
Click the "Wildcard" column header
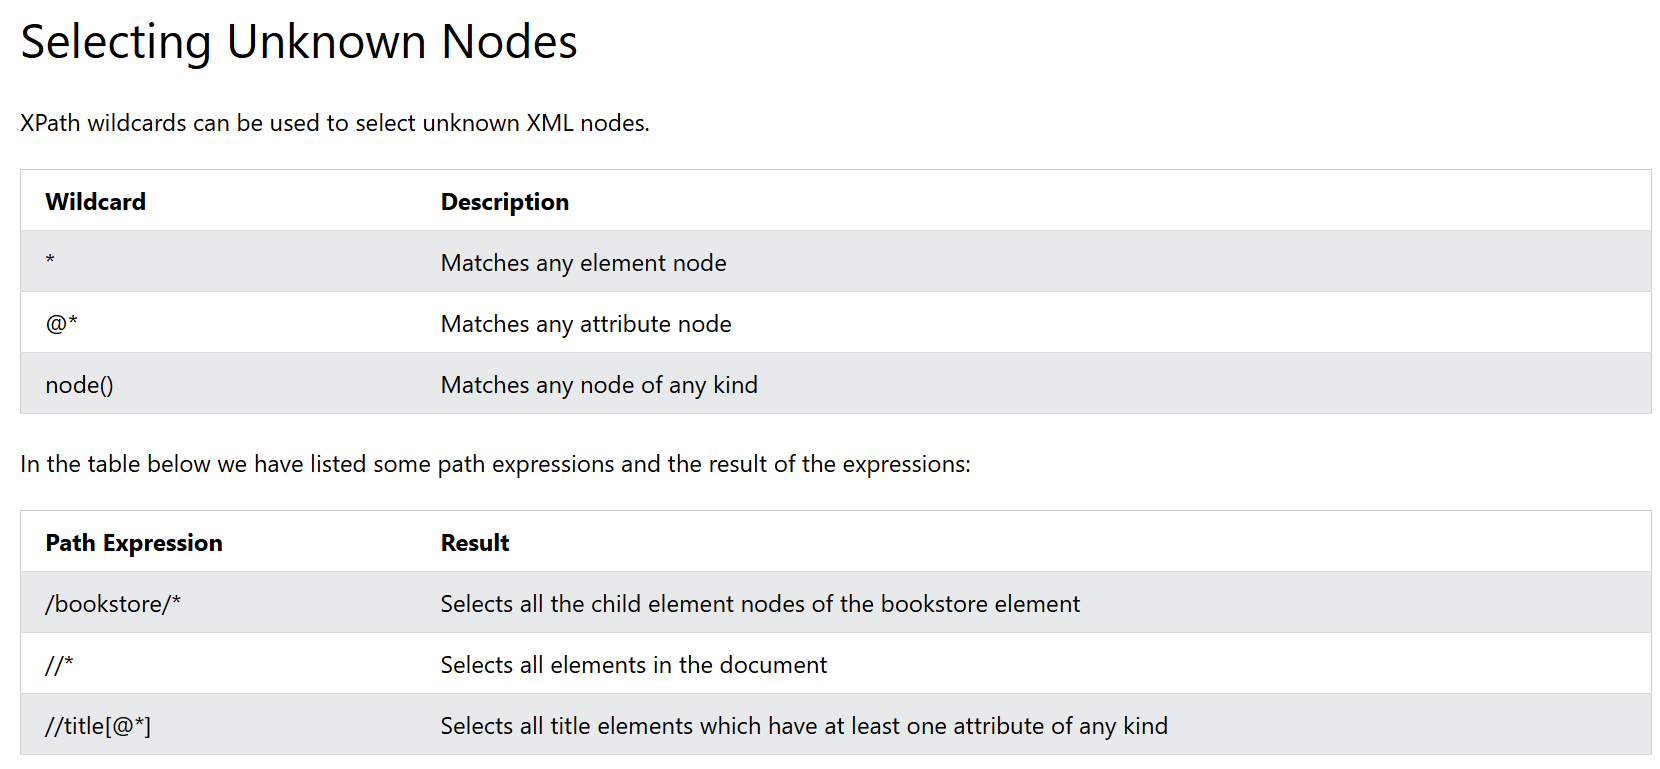(96, 202)
